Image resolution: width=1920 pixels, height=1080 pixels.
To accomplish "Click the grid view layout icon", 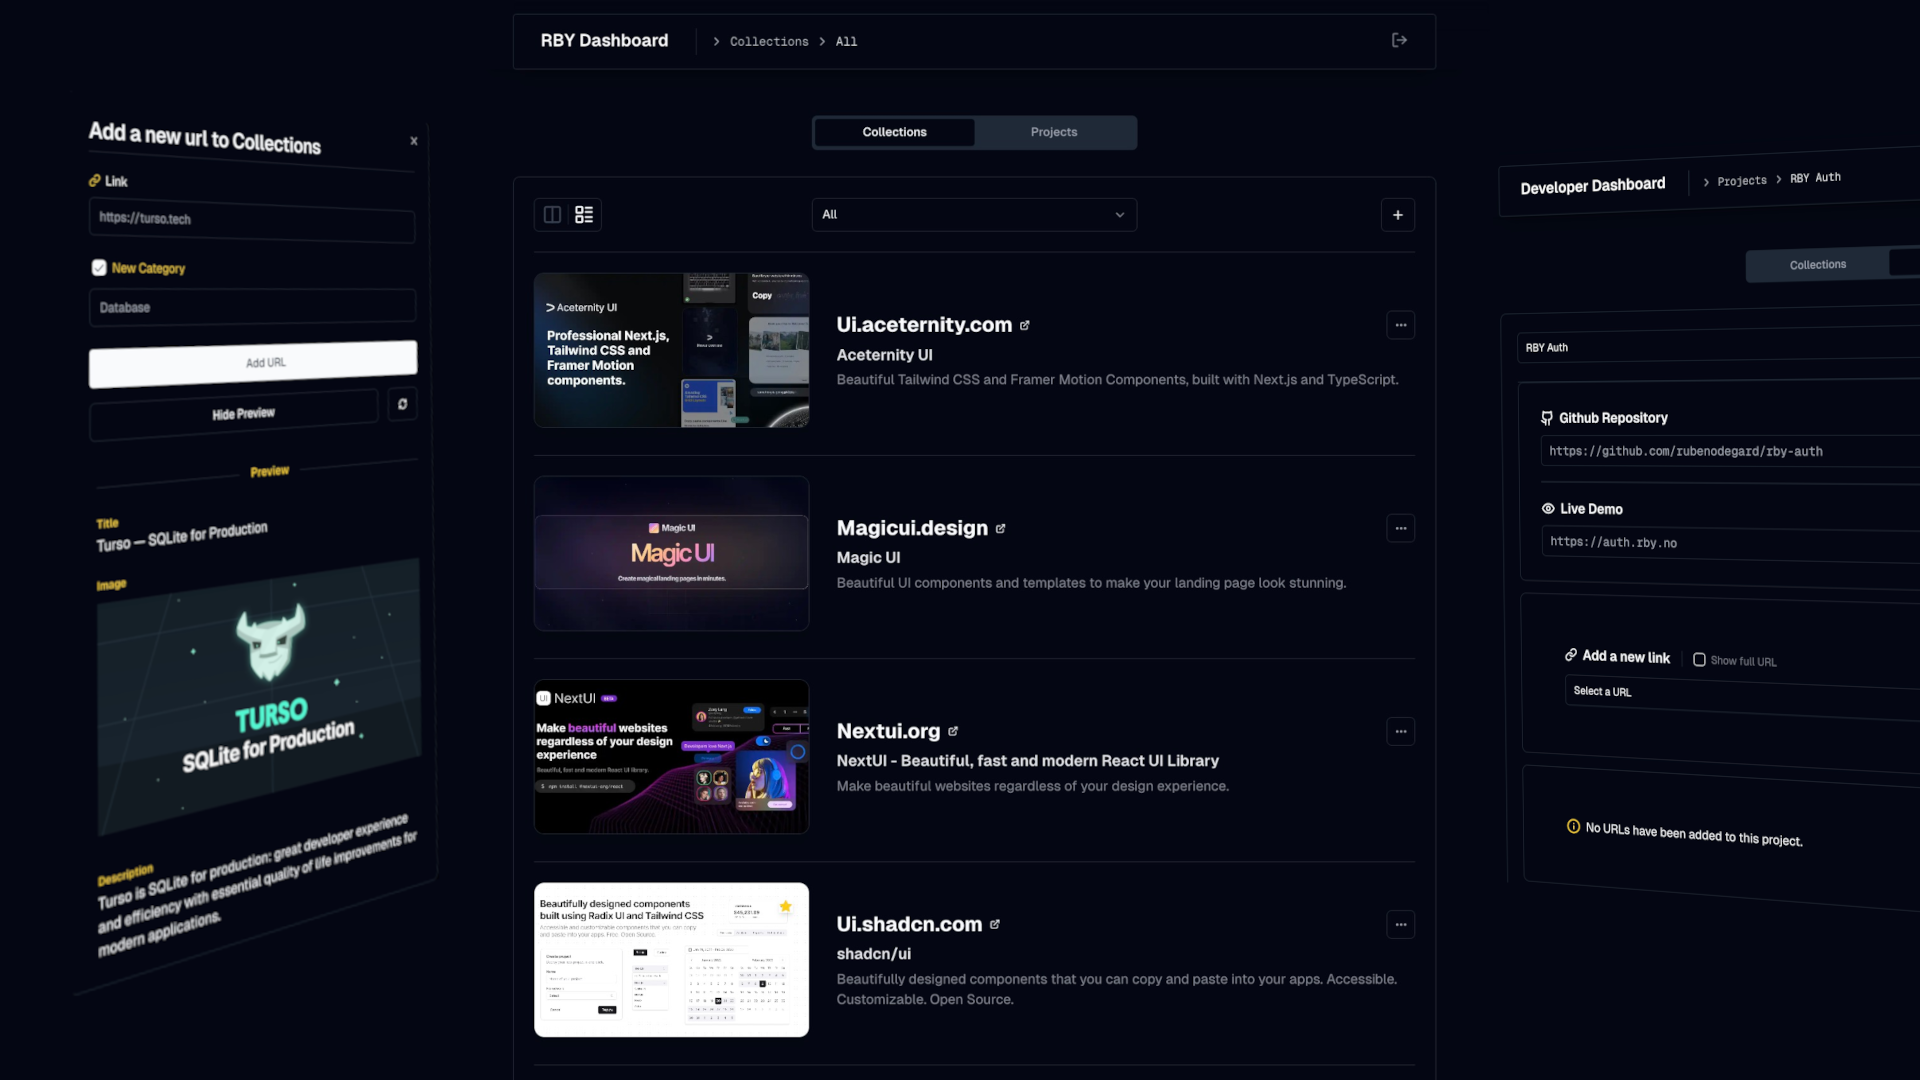I will coord(551,214).
